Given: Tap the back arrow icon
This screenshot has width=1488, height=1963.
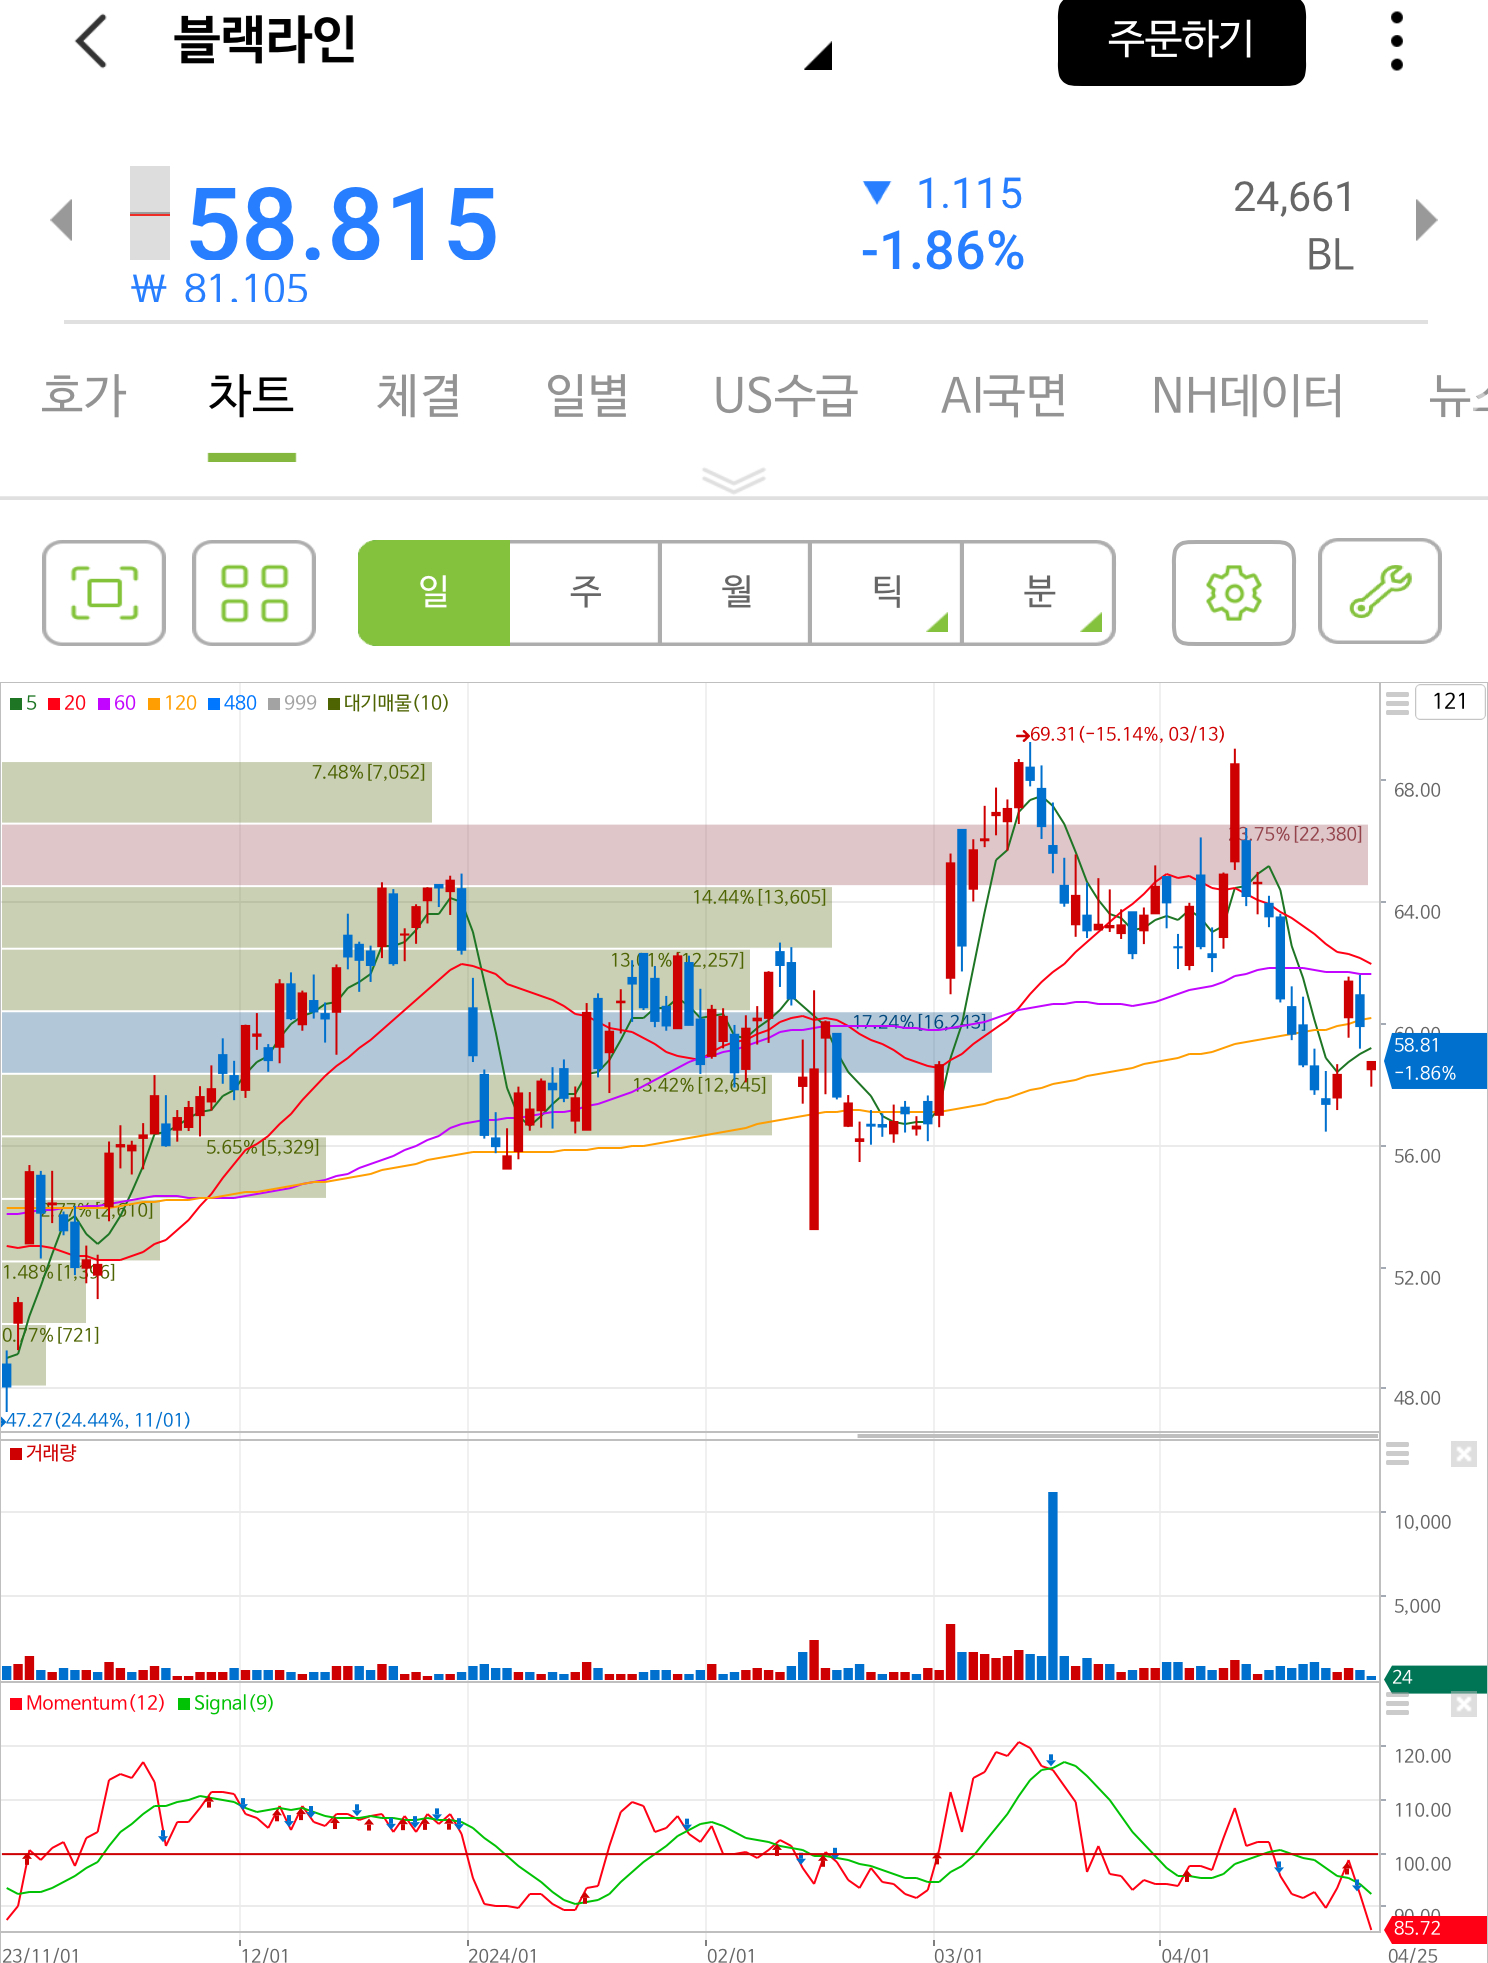Looking at the screenshot, I should tap(92, 41).
